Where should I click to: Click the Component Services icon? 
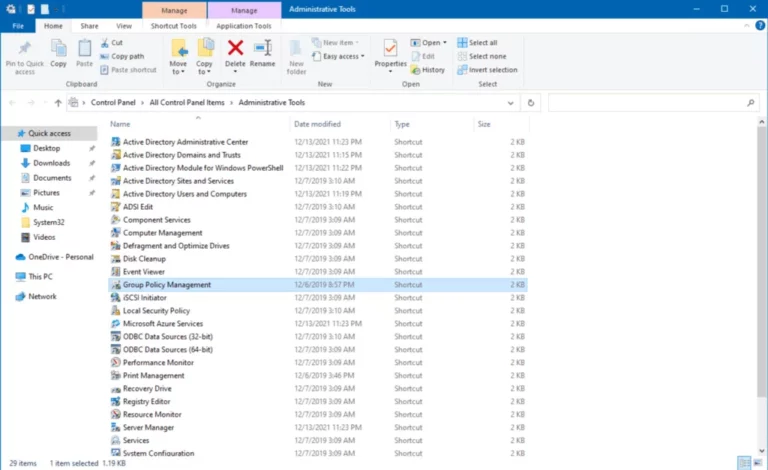coord(116,220)
